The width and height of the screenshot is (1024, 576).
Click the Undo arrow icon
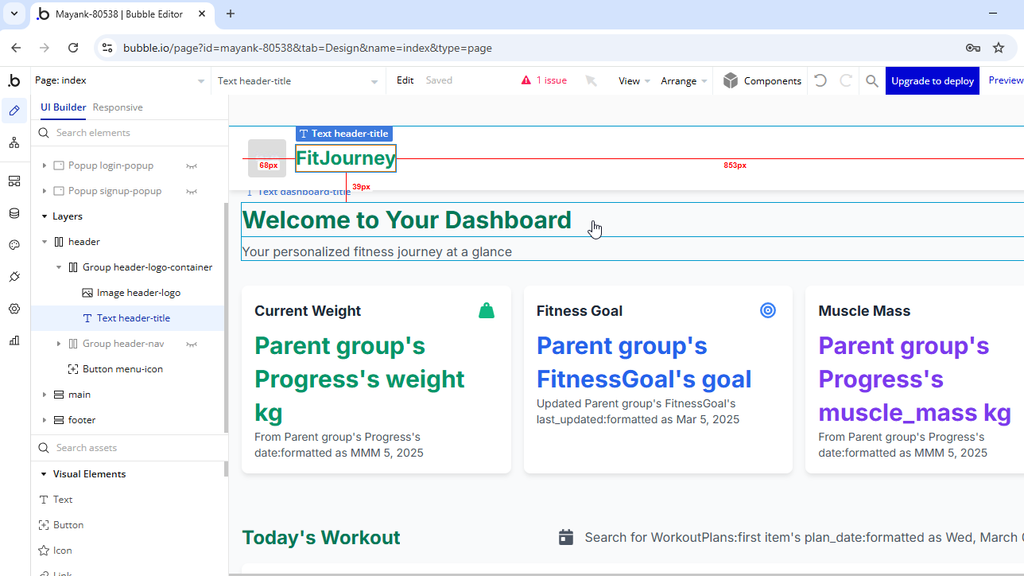click(820, 80)
